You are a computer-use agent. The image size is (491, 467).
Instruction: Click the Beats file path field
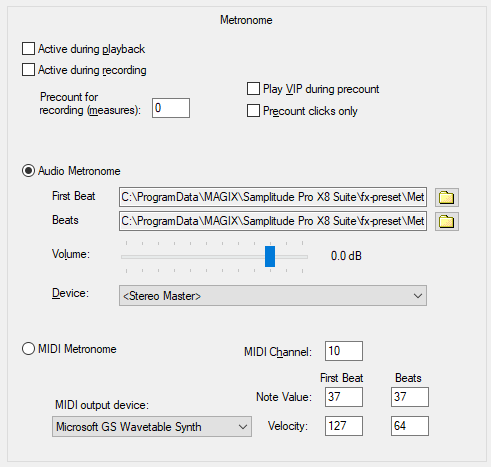[273, 221]
